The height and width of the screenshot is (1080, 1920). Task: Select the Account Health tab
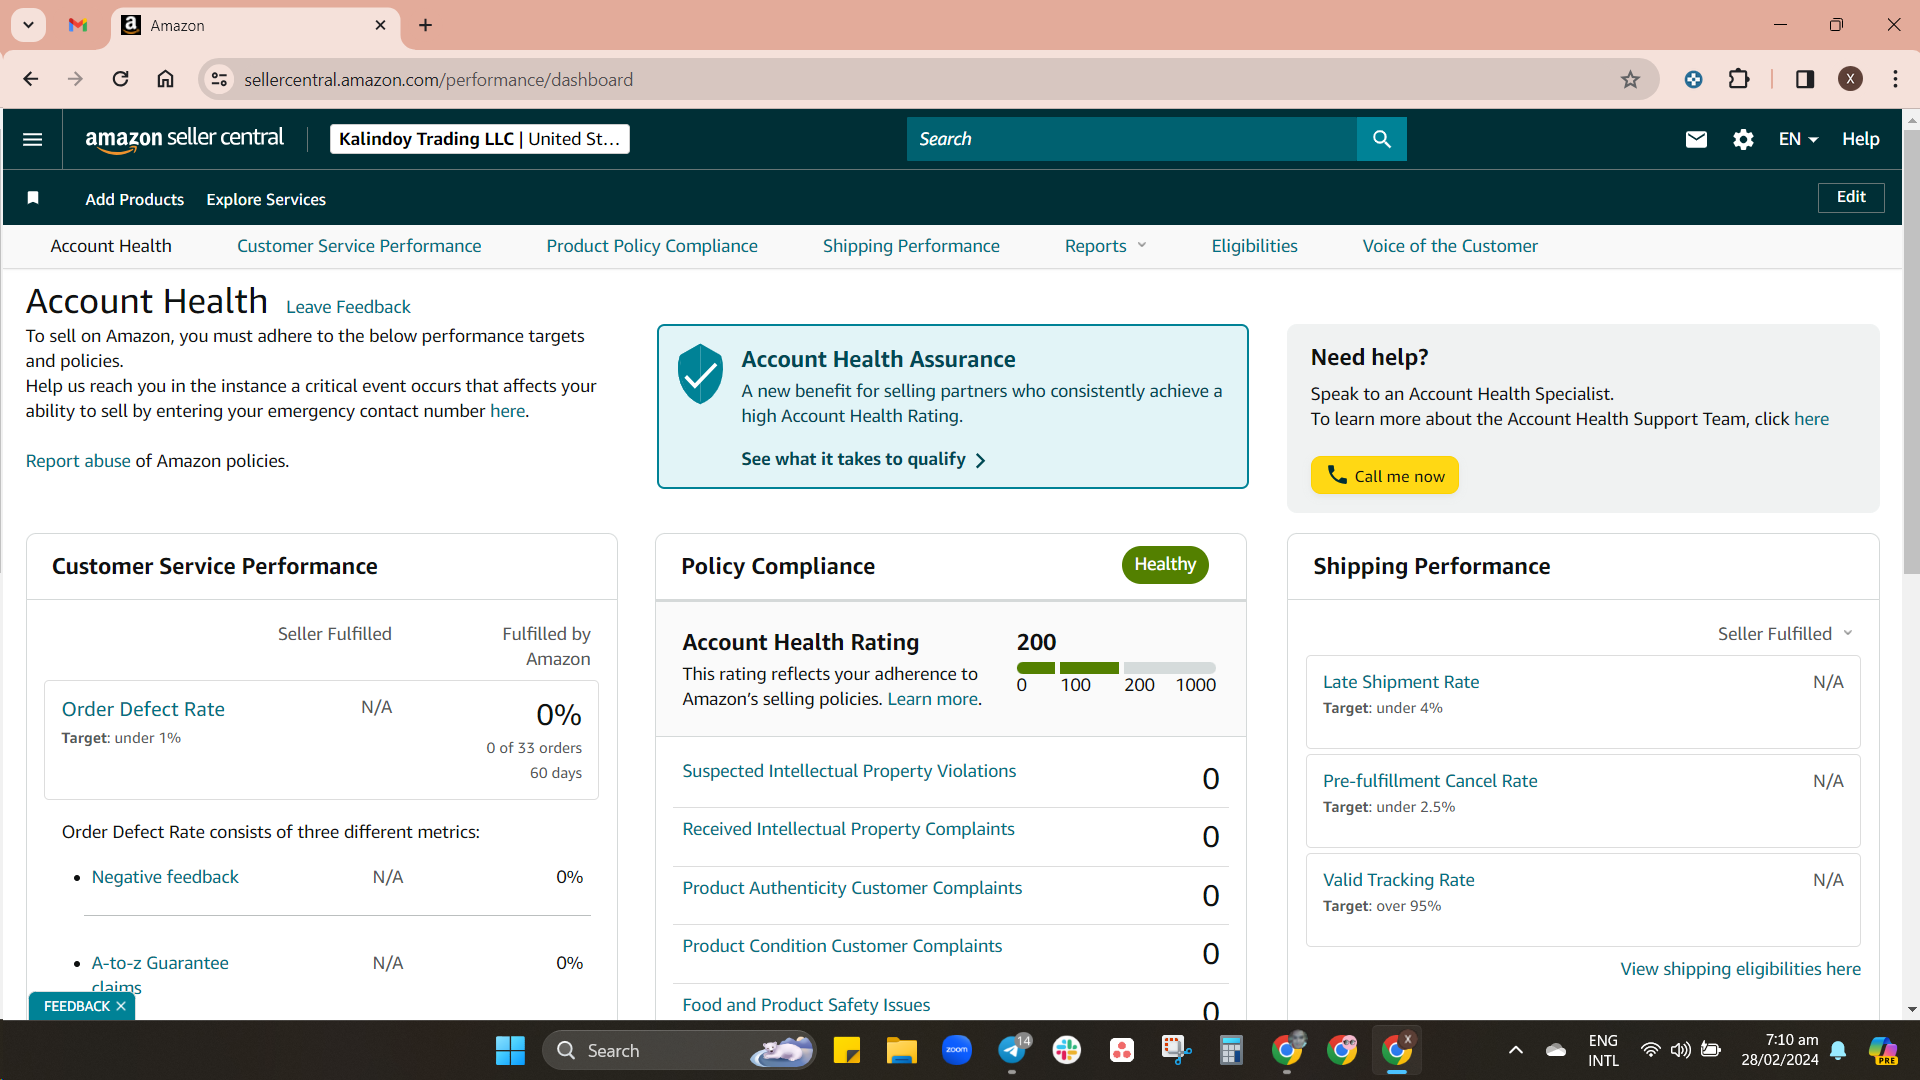(111, 246)
